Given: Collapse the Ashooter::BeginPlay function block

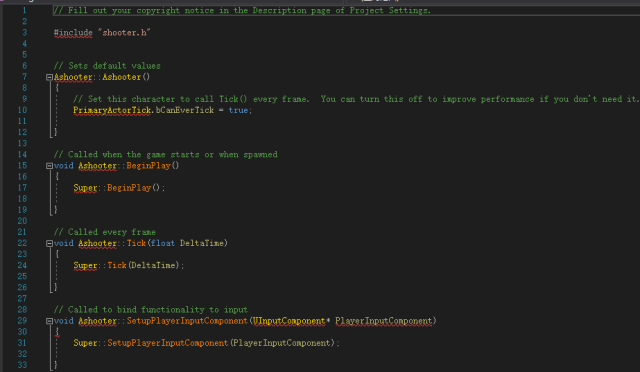Looking at the screenshot, I should pyautogui.click(x=49, y=166).
